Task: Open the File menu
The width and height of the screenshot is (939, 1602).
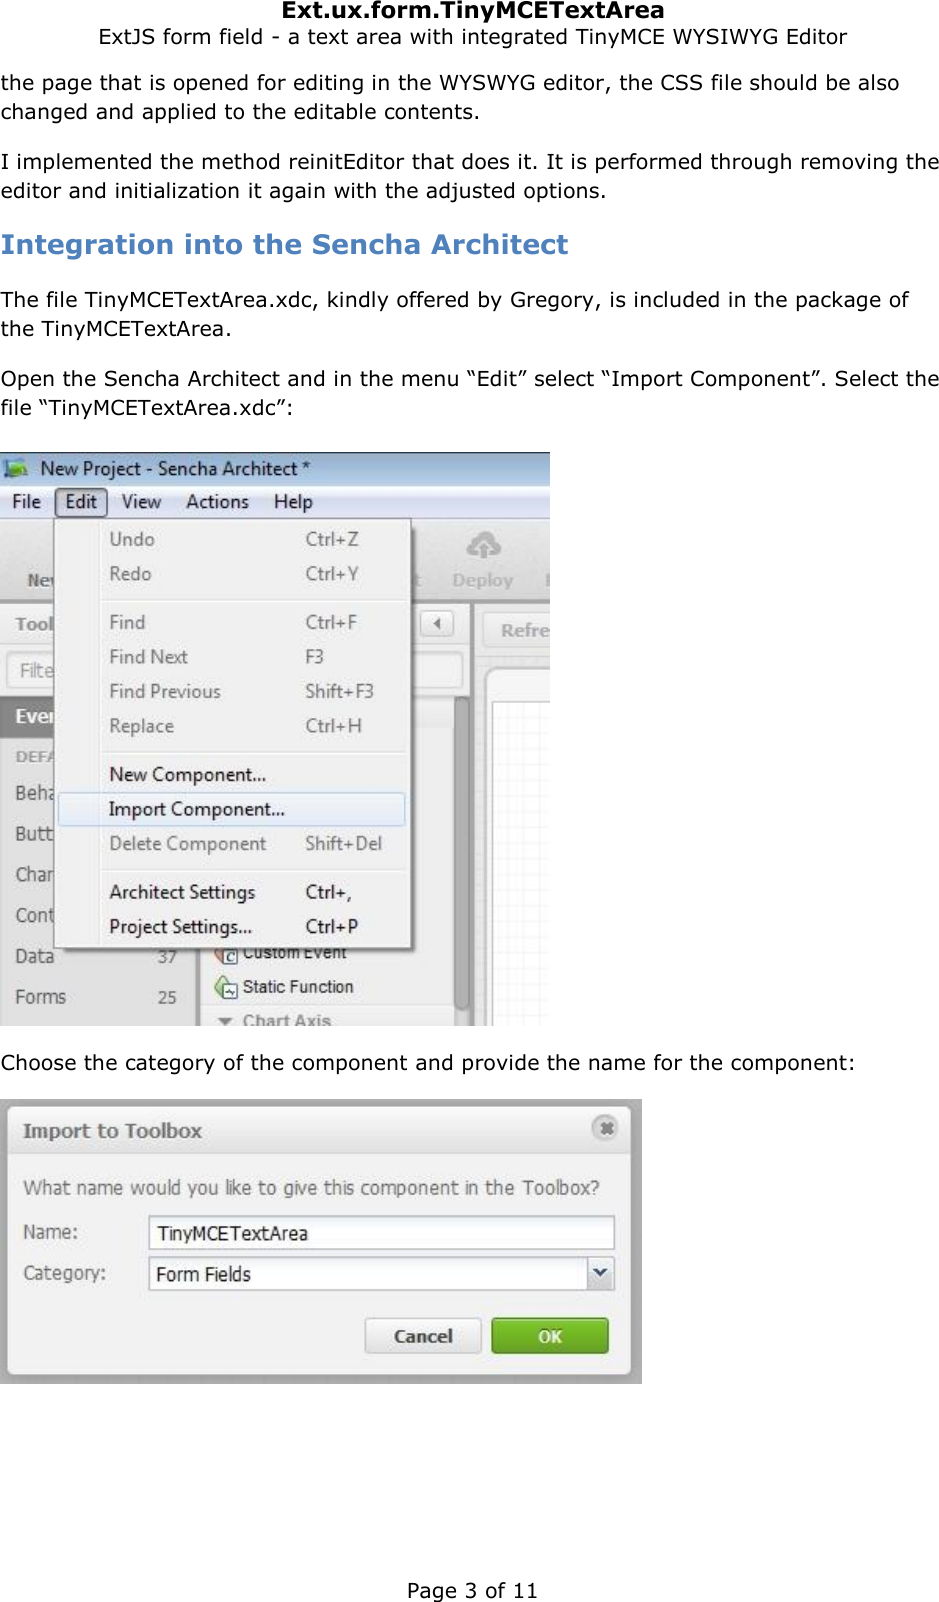Action: click(x=26, y=502)
